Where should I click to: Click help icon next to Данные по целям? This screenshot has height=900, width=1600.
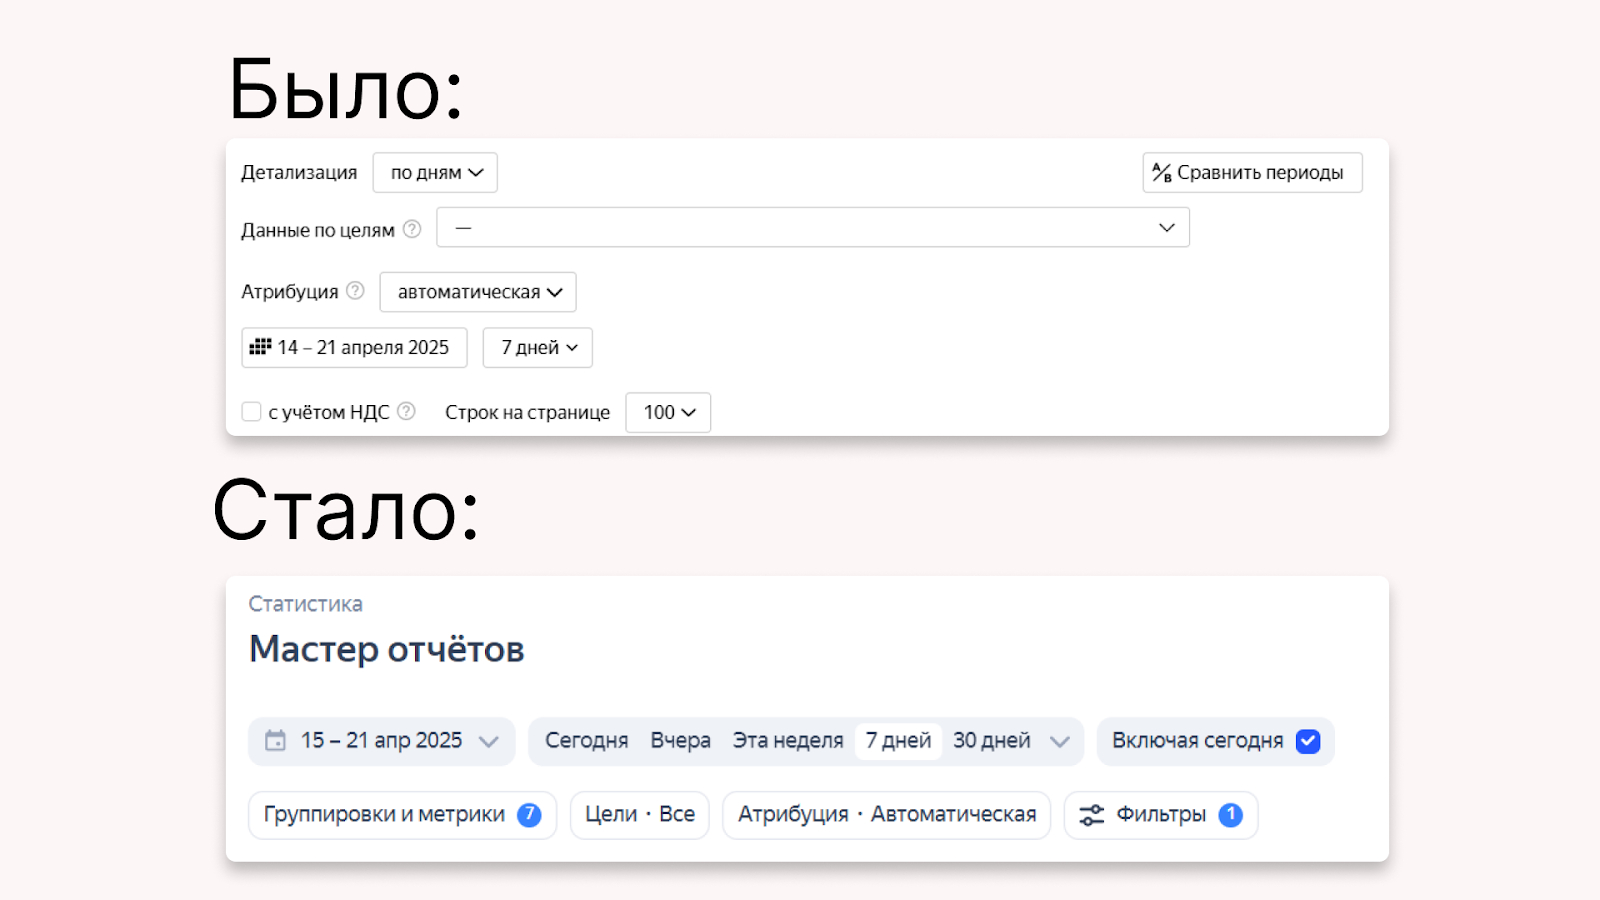tap(412, 229)
